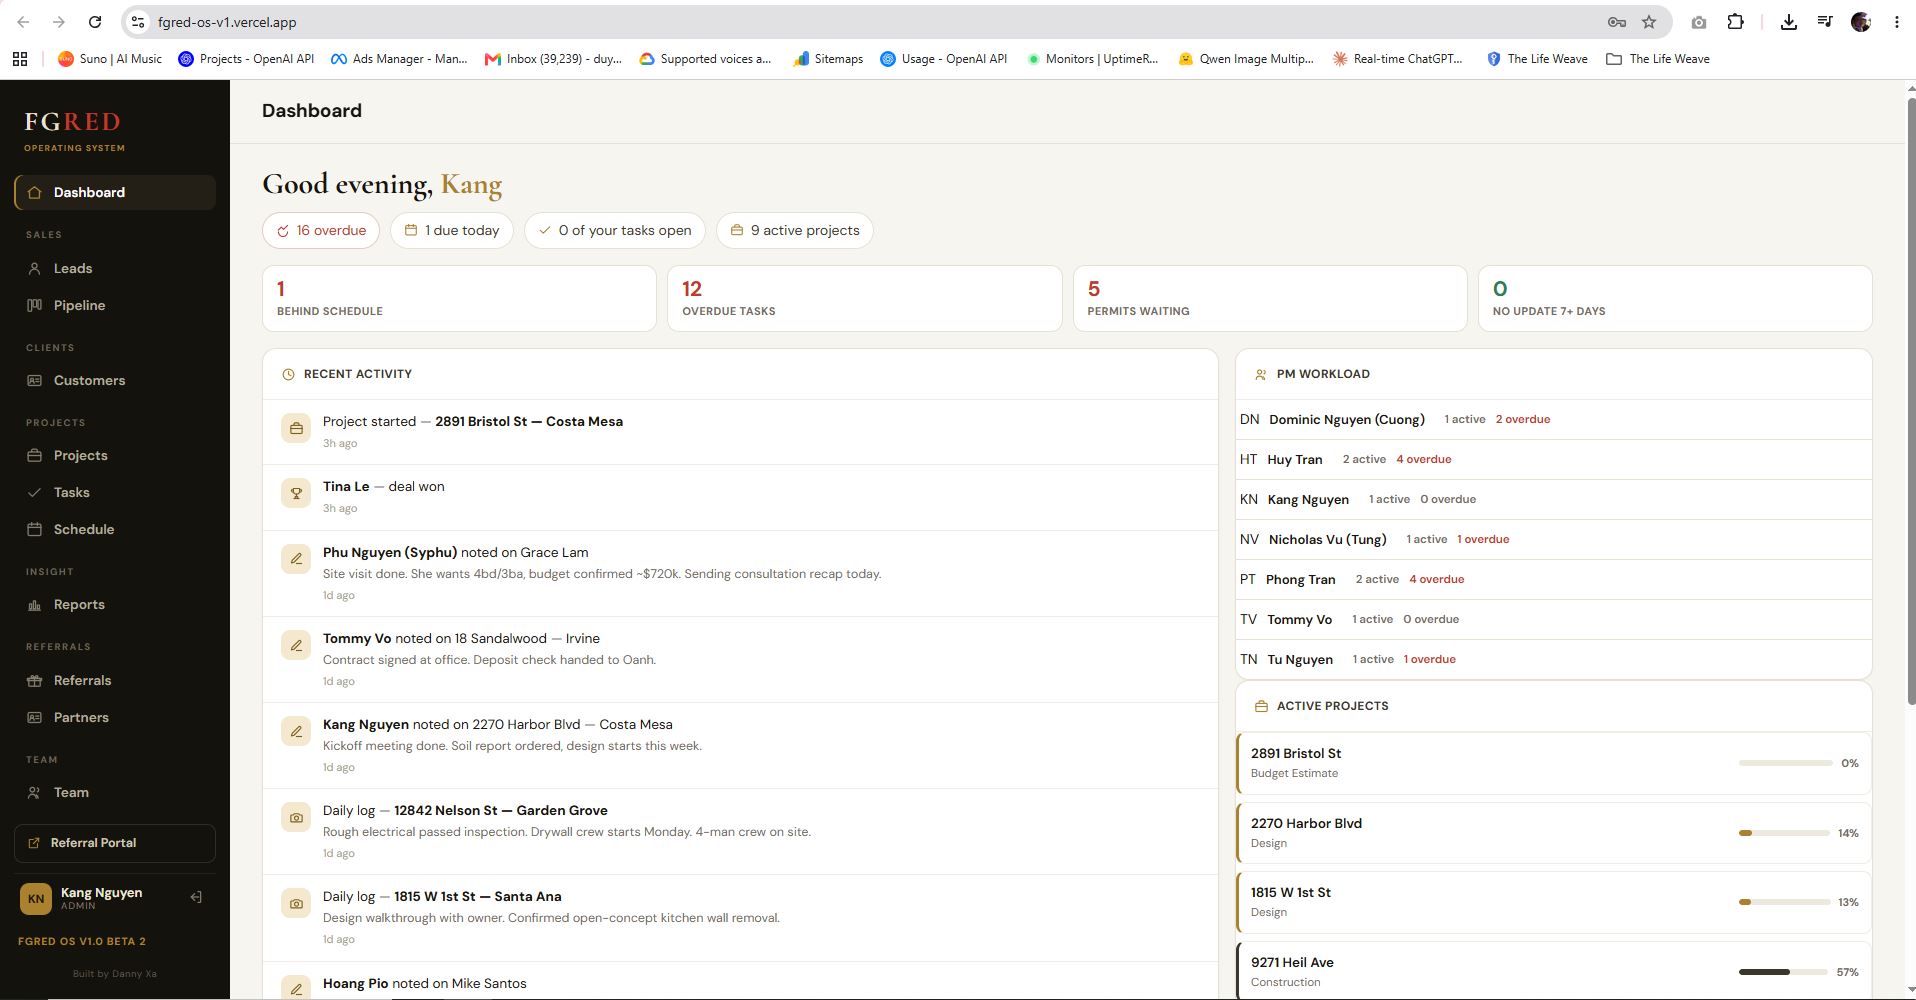Screen dimensions: 1916x1000
Task: Open the Tasks page
Action: (115, 492)
